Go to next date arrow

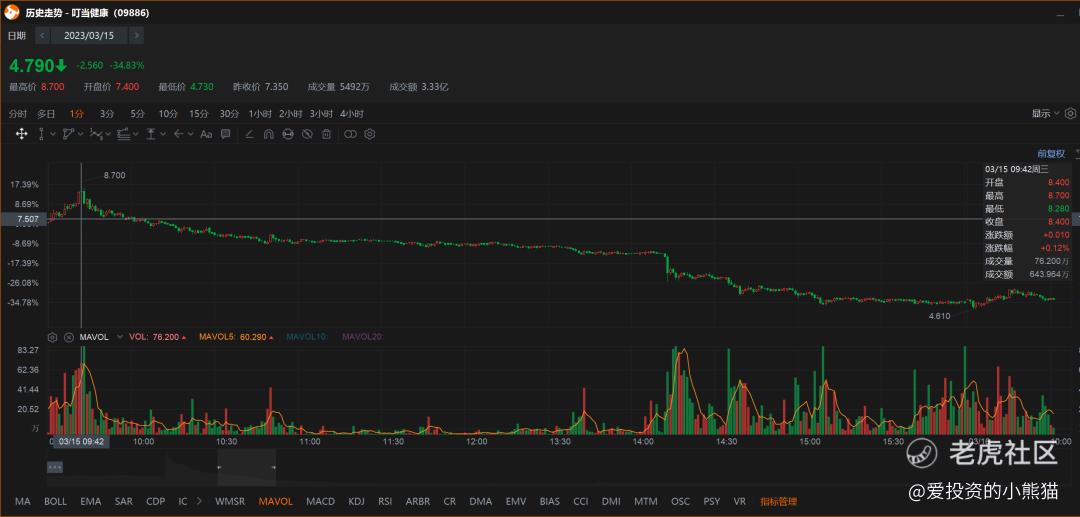click(136, 35)
